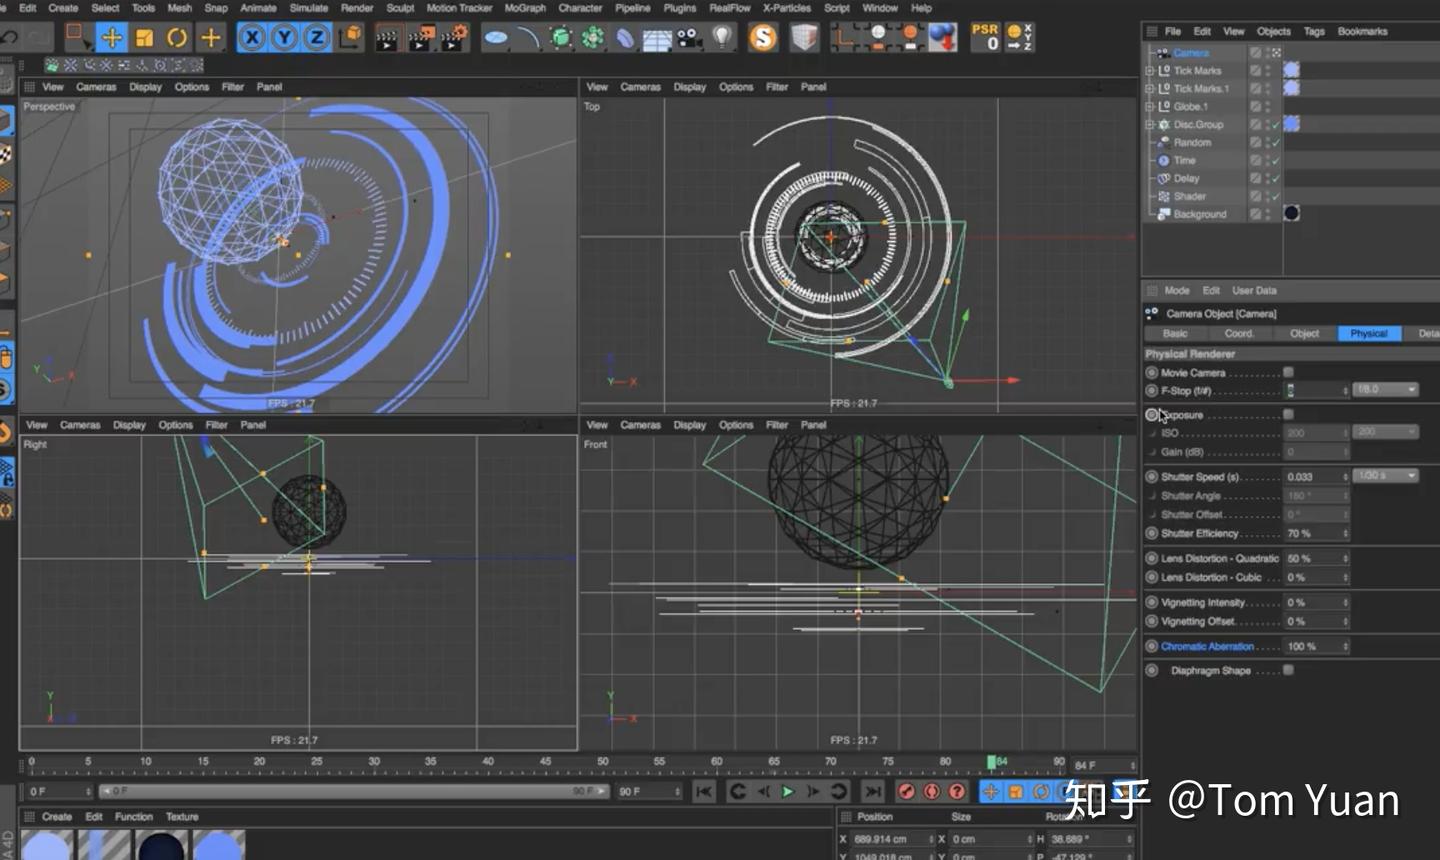
Task: Expand the Tick Marks object
Action: tap(1150, 71)
